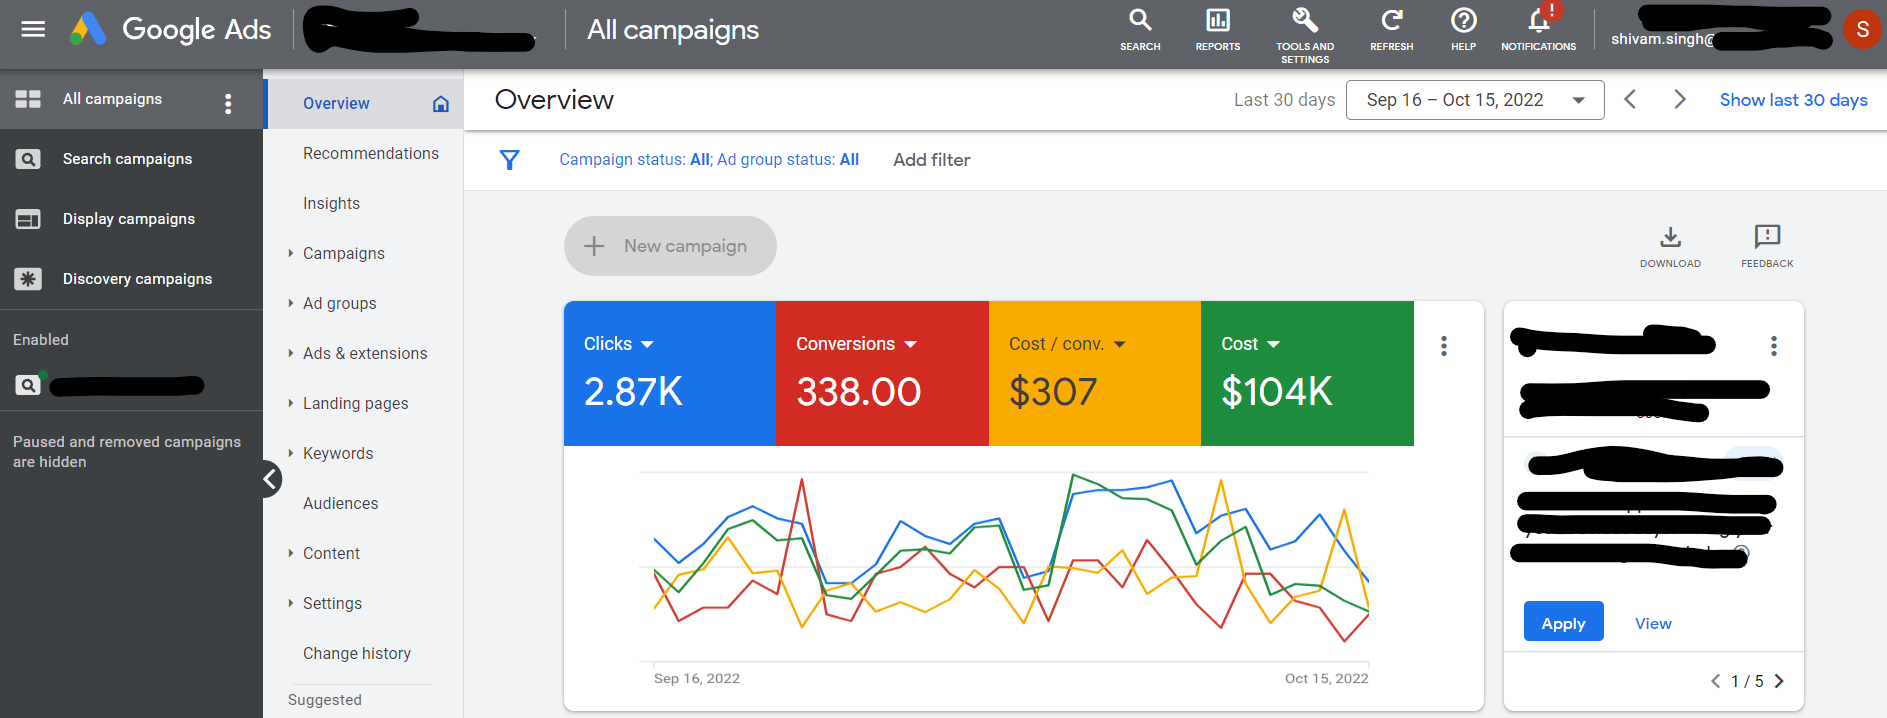This screenshot has width=1887, height=718.
Task: Click the All campaigns header title
Action: pyautogui.click(x=673, y=30)
